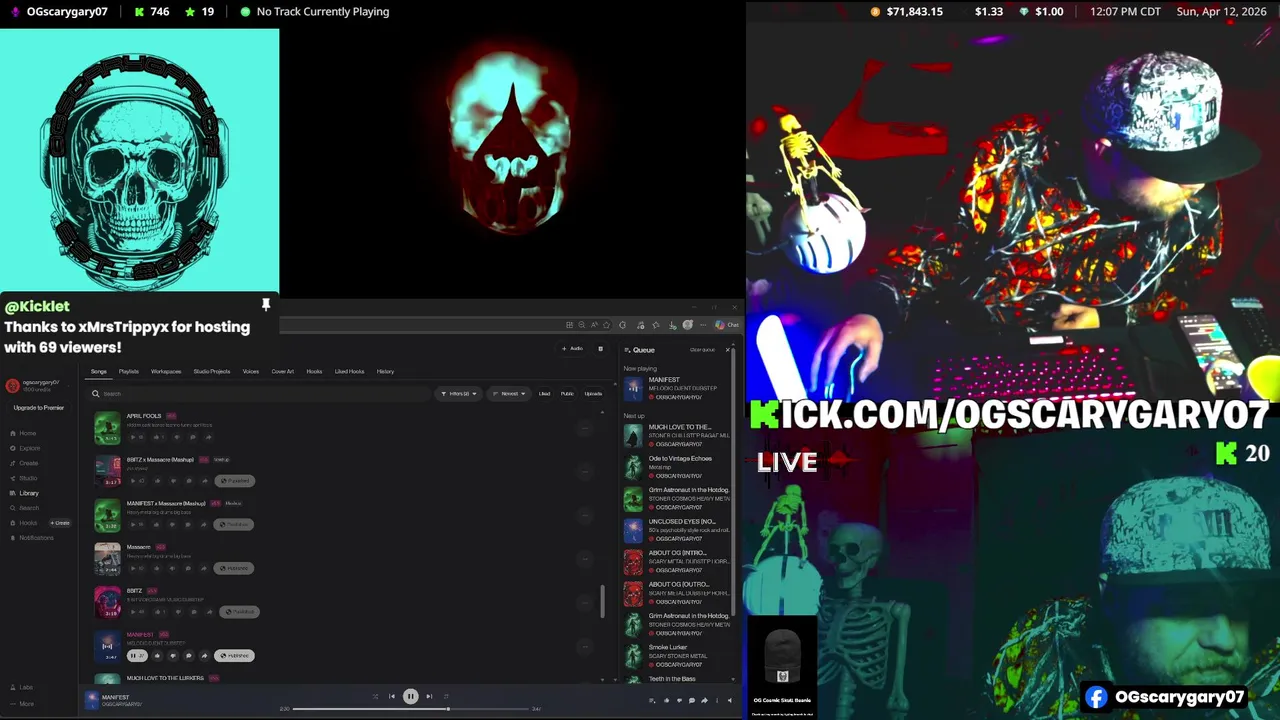The image size is (1280, 720).
Task: Switch to the Studio Projects tab
Action: point(212,371)
